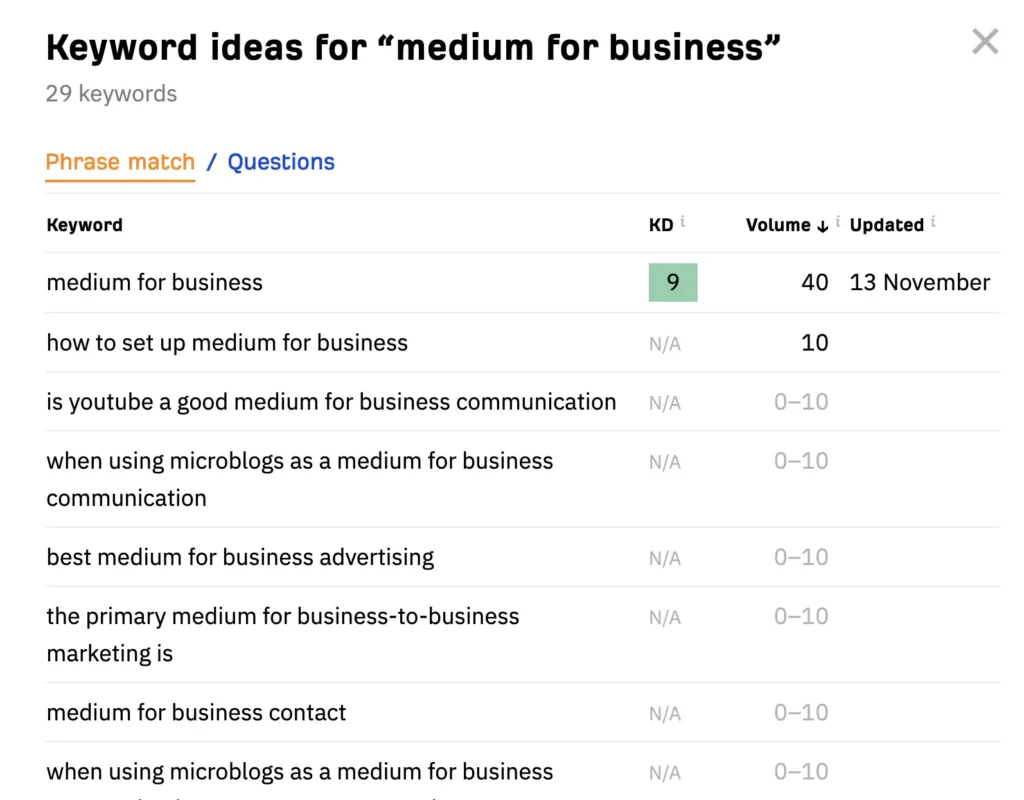Switch to the Questions tab
Screen dimensions: 1024x800
(x=280, y=161)
